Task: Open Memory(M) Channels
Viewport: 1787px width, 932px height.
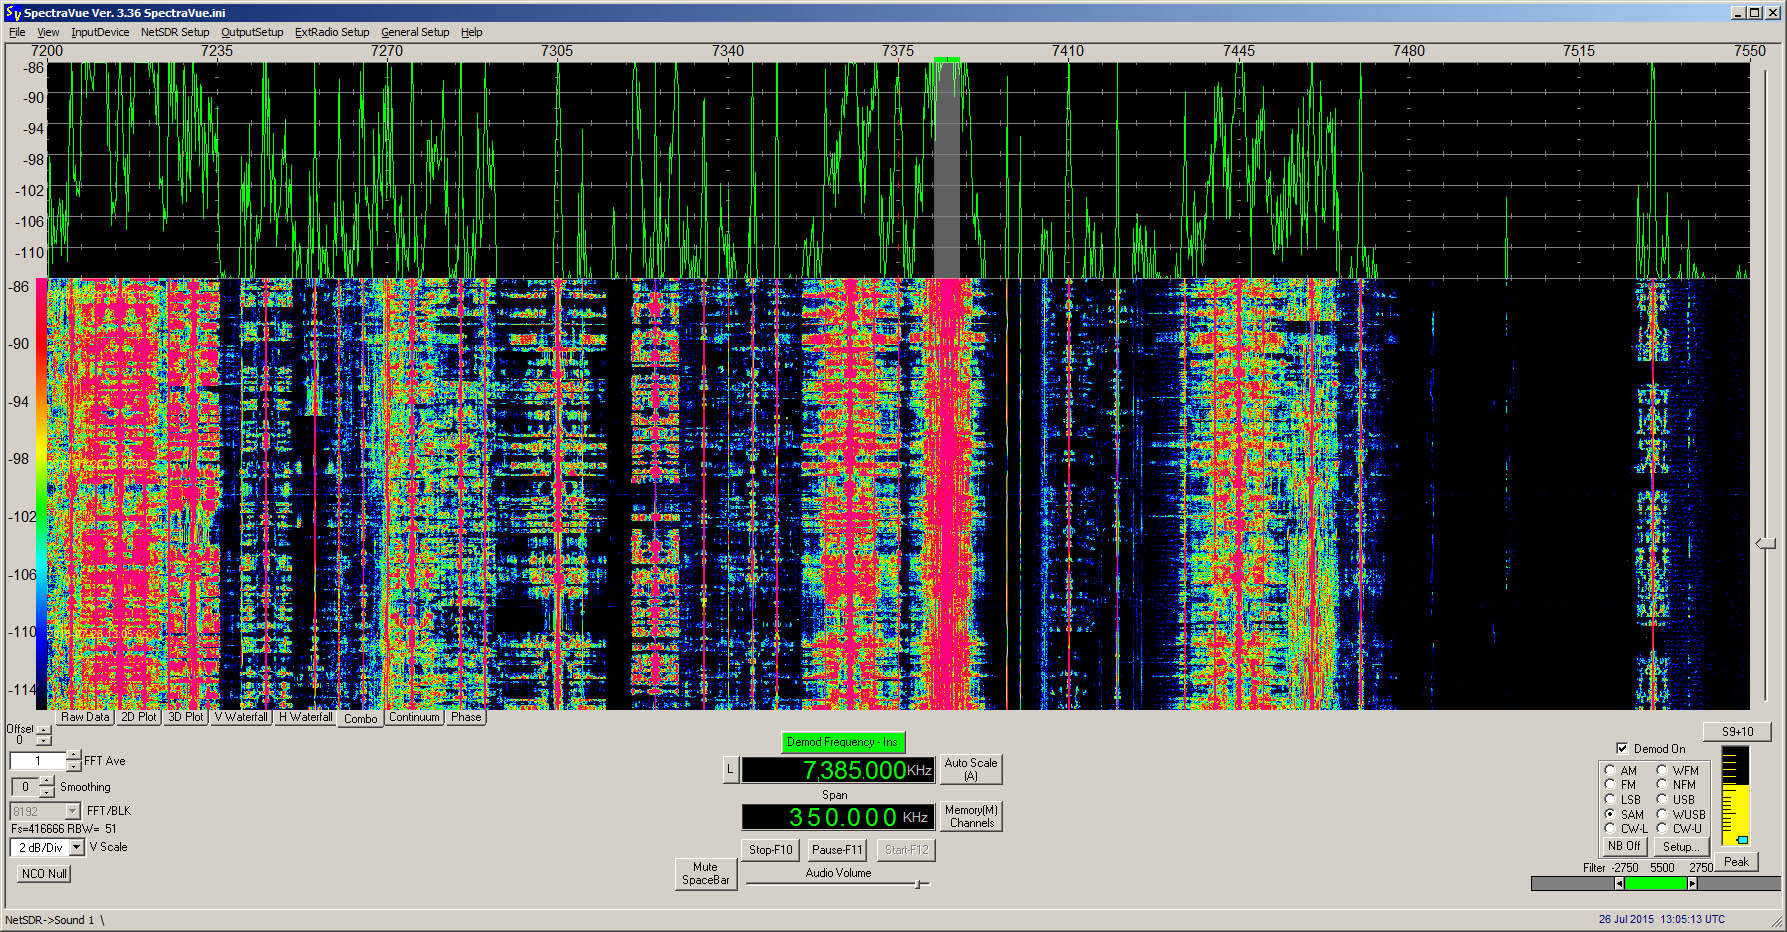Action: 971,816
